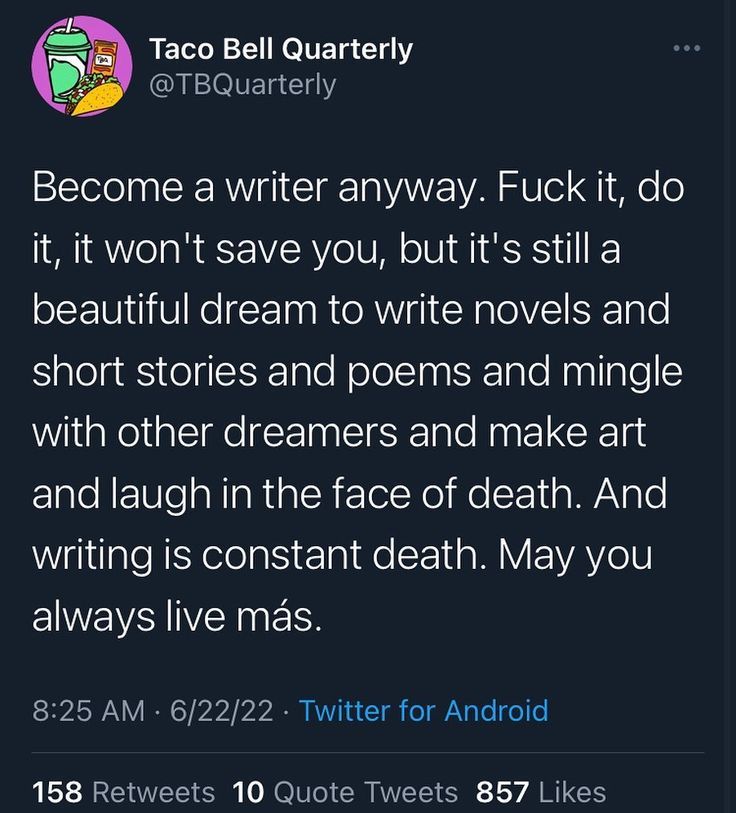Open the Taco Bell Quarterly display name

(280, 49)
